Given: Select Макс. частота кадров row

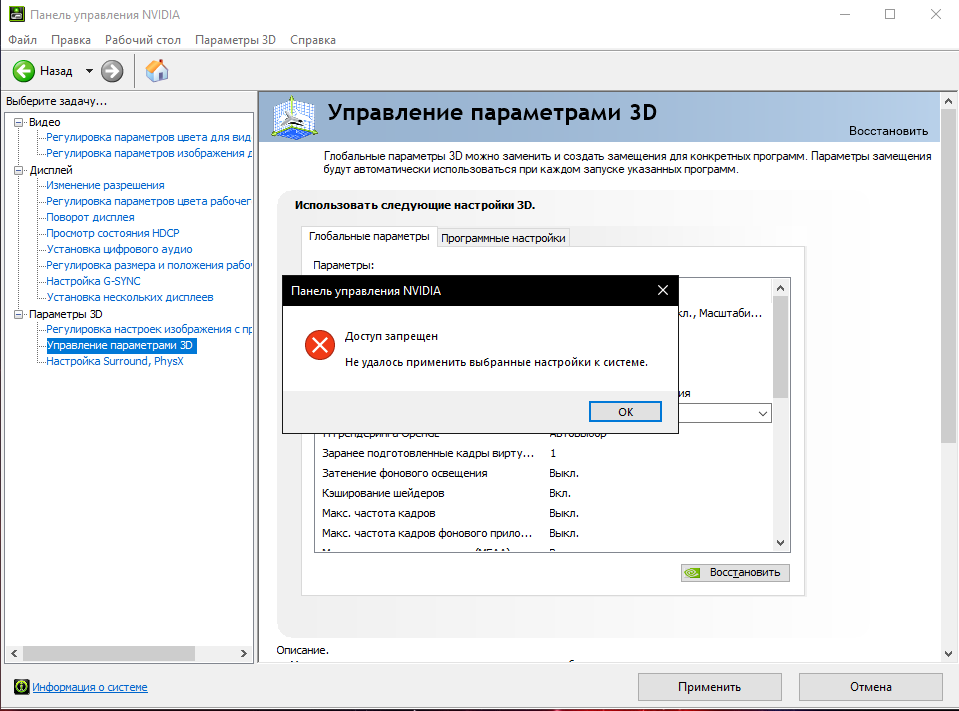Looking at the screenshot, I should 543,513.
